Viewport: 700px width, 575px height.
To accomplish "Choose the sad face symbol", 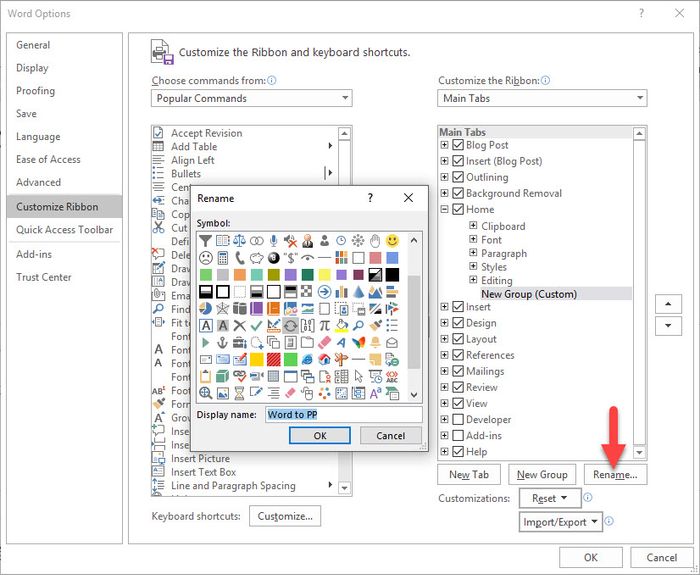I will tap(205, 258).
